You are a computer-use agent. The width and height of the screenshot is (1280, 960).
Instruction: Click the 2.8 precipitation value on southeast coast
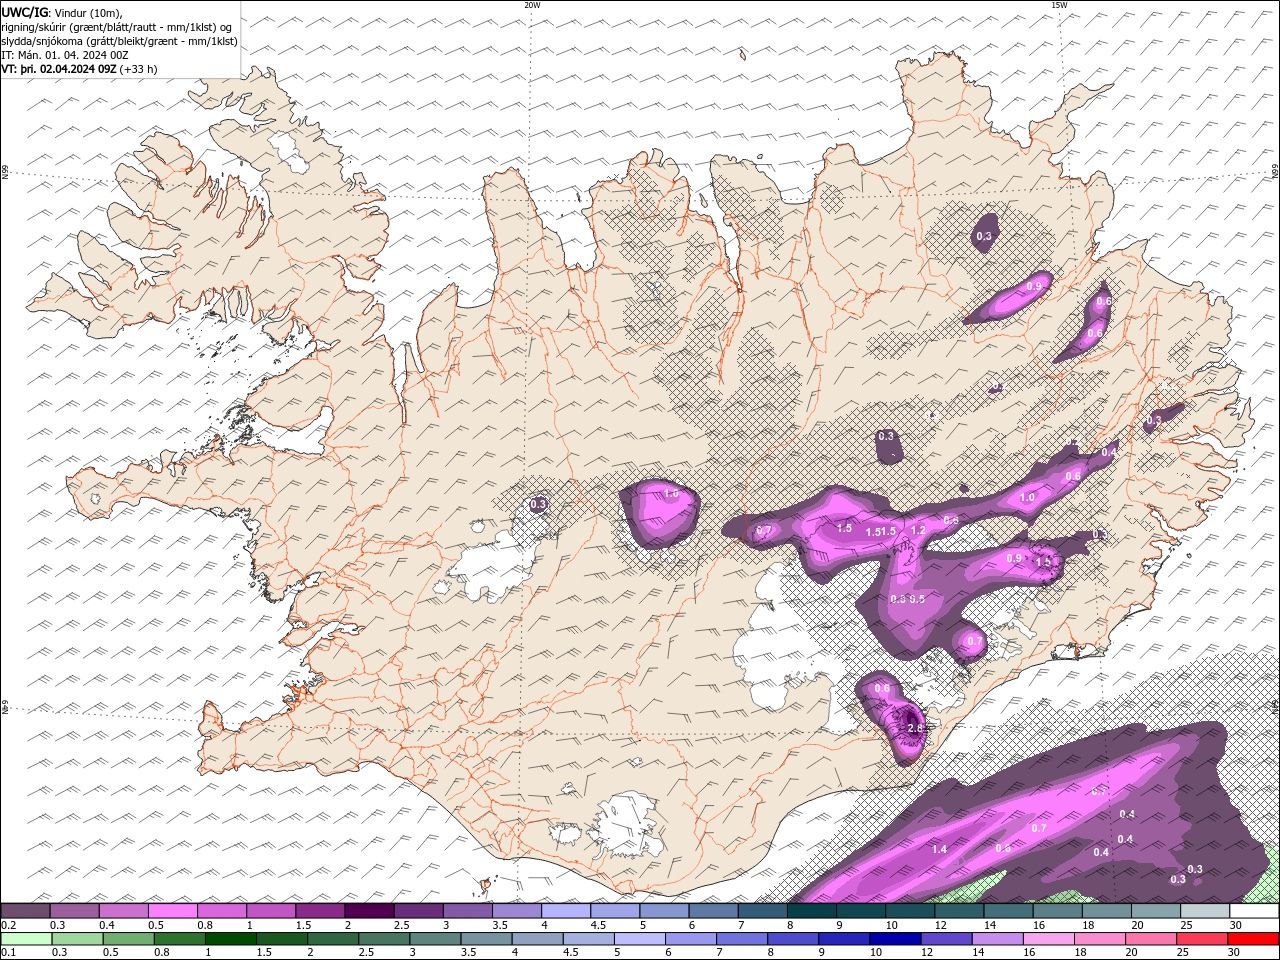[915, 729]
